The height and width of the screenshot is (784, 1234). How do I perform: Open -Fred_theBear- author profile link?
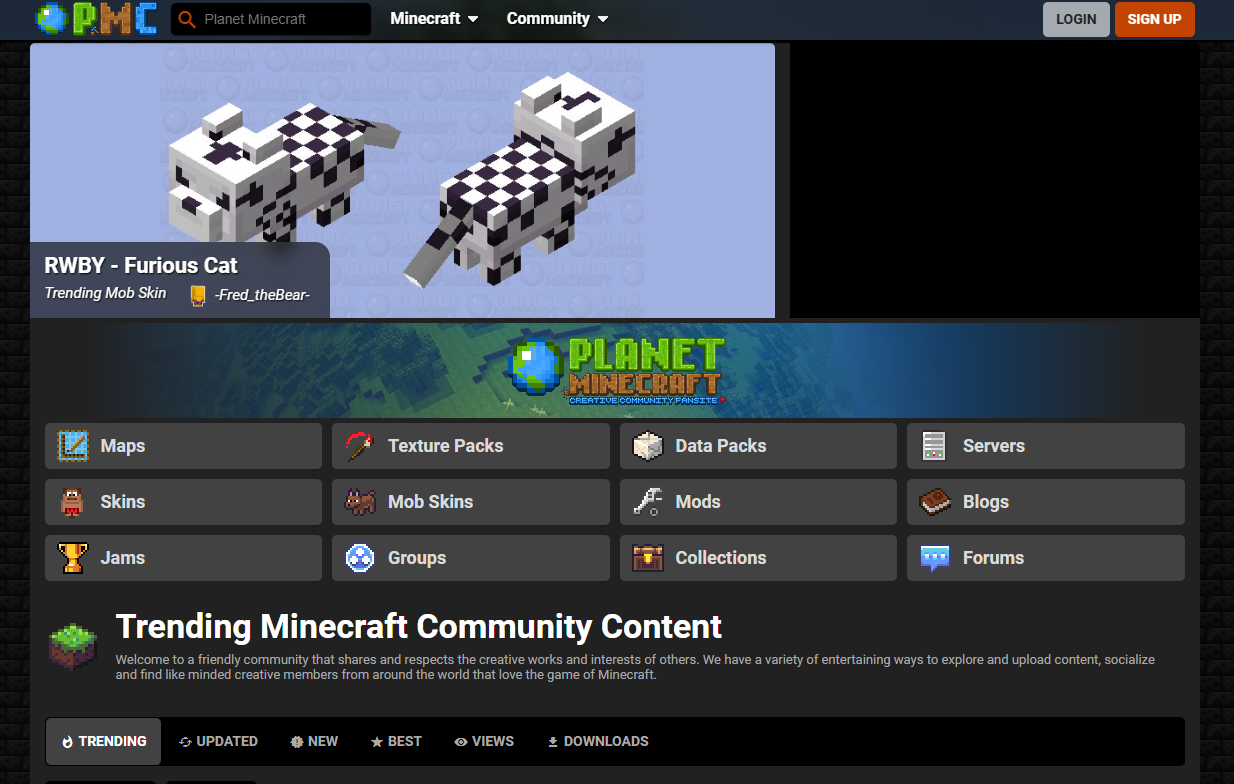[x=262, y=295]
